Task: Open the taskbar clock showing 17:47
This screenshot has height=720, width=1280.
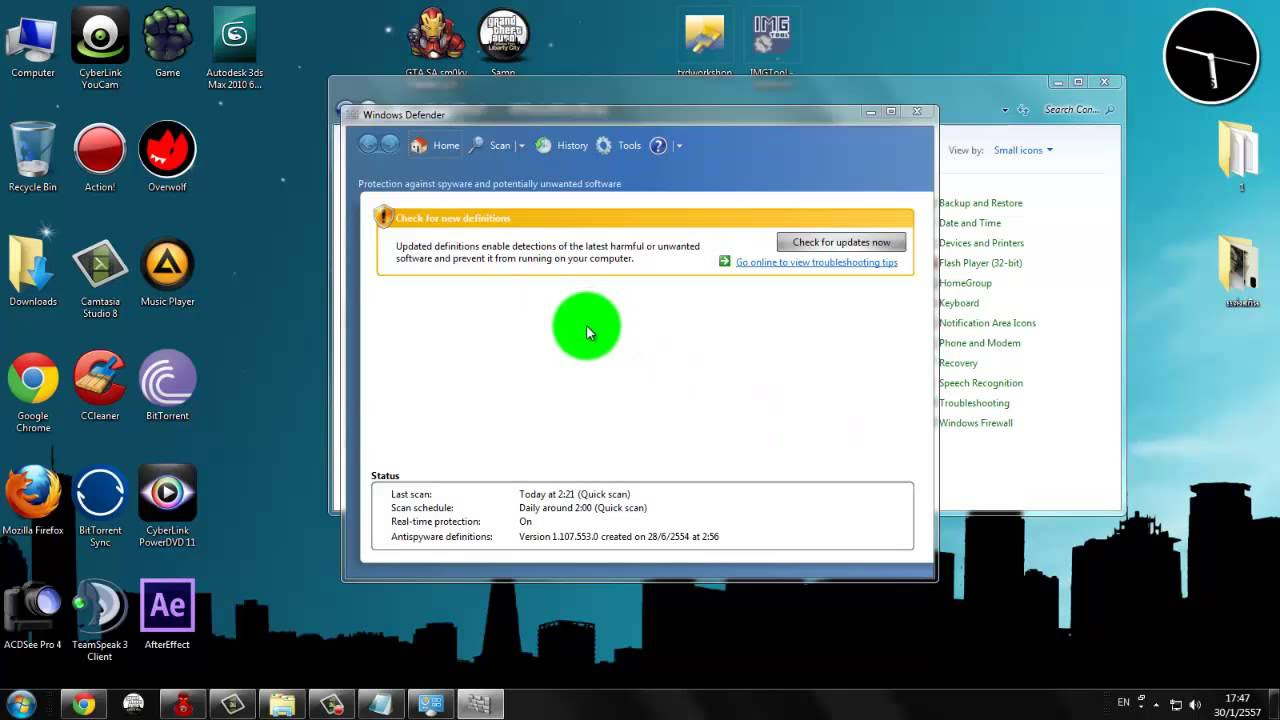Action: point(1238,704)
